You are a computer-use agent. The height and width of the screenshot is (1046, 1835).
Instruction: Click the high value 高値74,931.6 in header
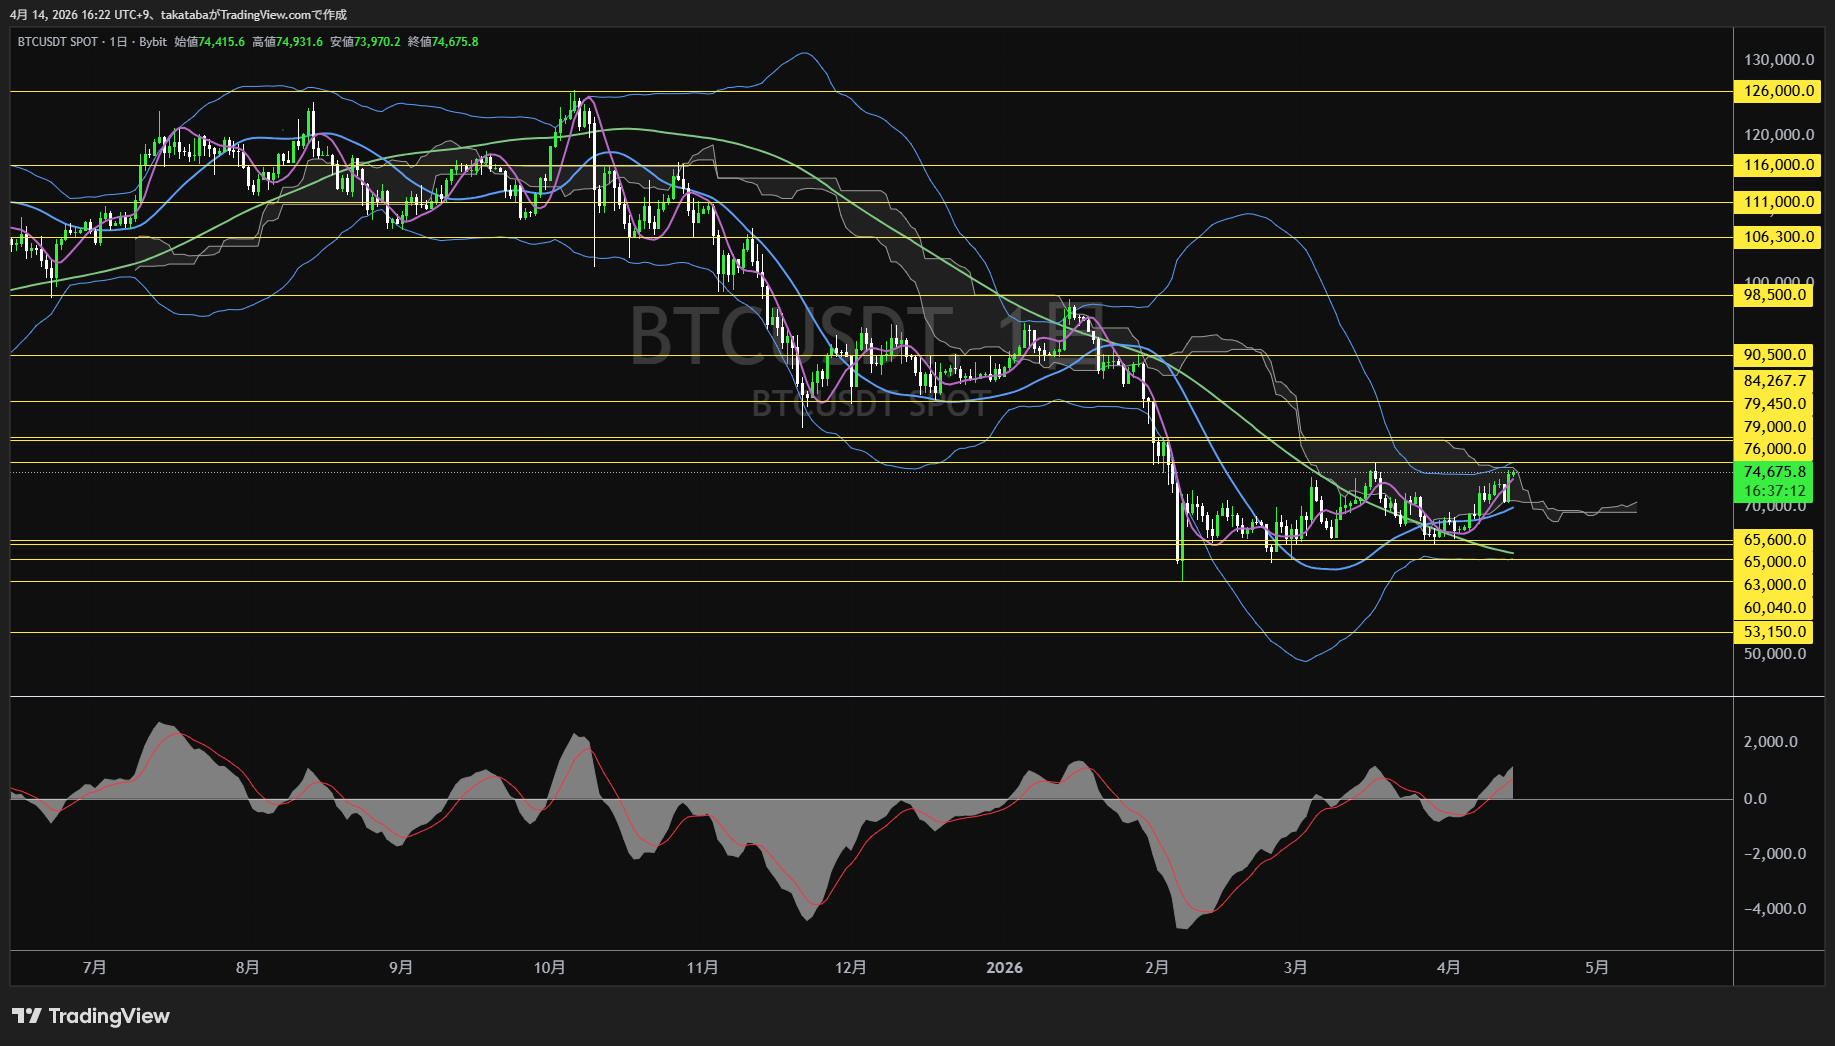click(x=287, y=42)
